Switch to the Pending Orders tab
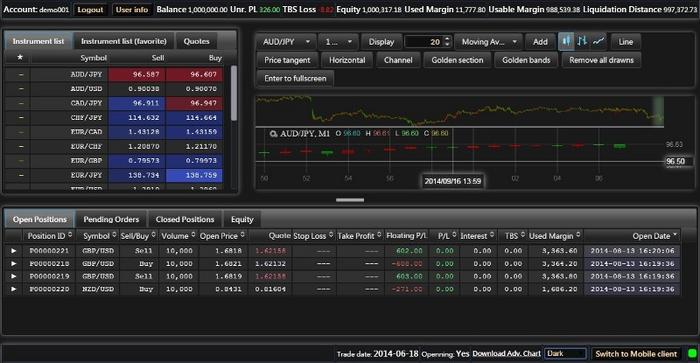 point(111,219)
